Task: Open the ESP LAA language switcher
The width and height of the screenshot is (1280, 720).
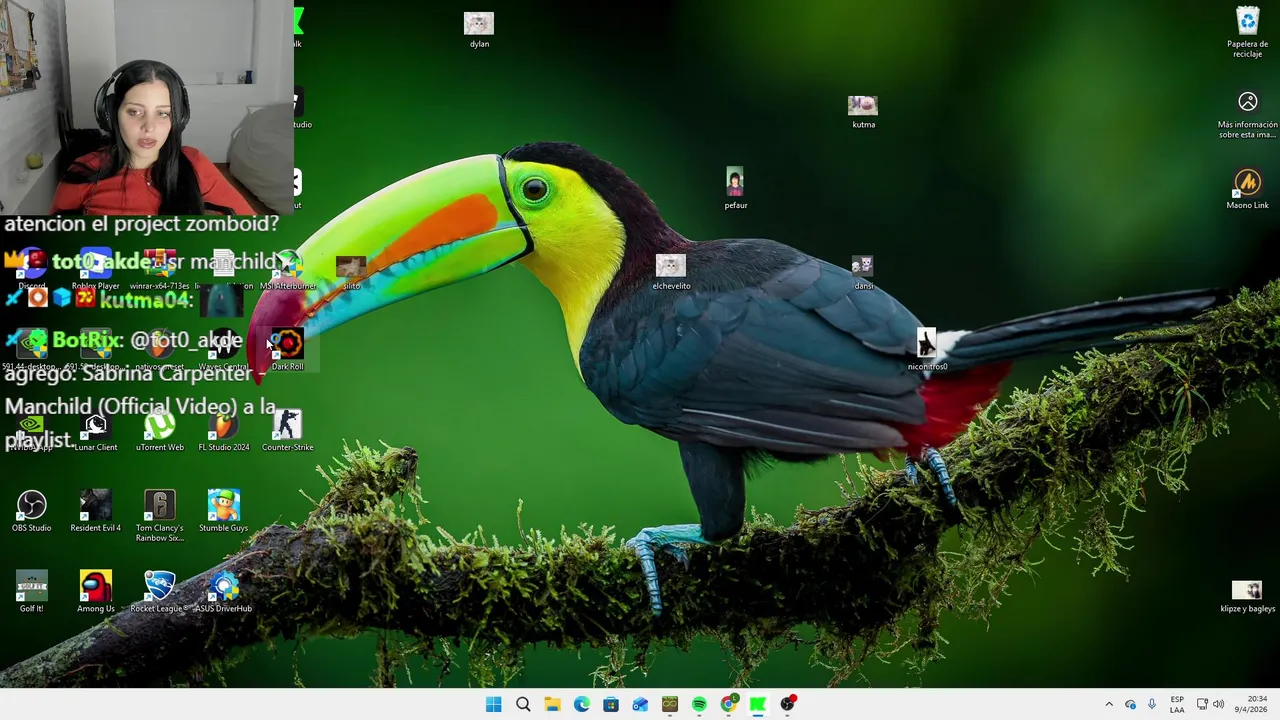Action: tap(1177, 704)
